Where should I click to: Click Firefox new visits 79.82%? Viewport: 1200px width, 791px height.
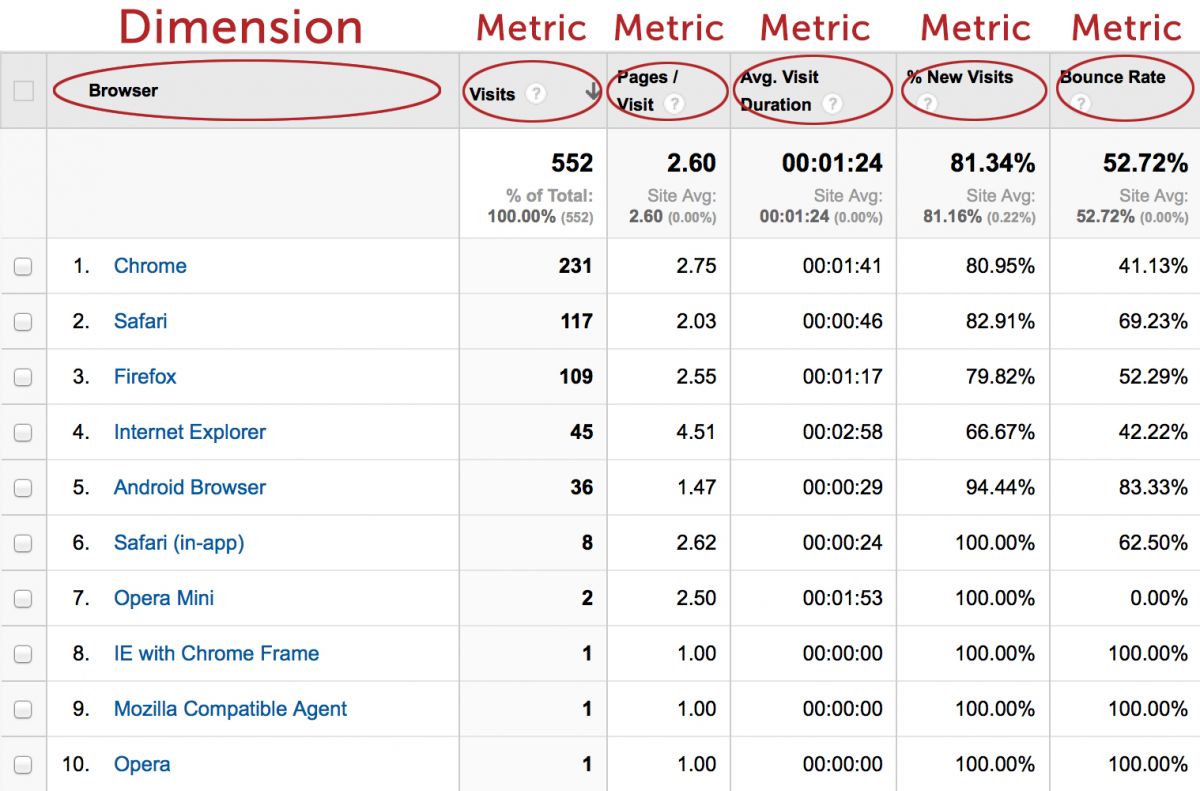coord(1000,377)
